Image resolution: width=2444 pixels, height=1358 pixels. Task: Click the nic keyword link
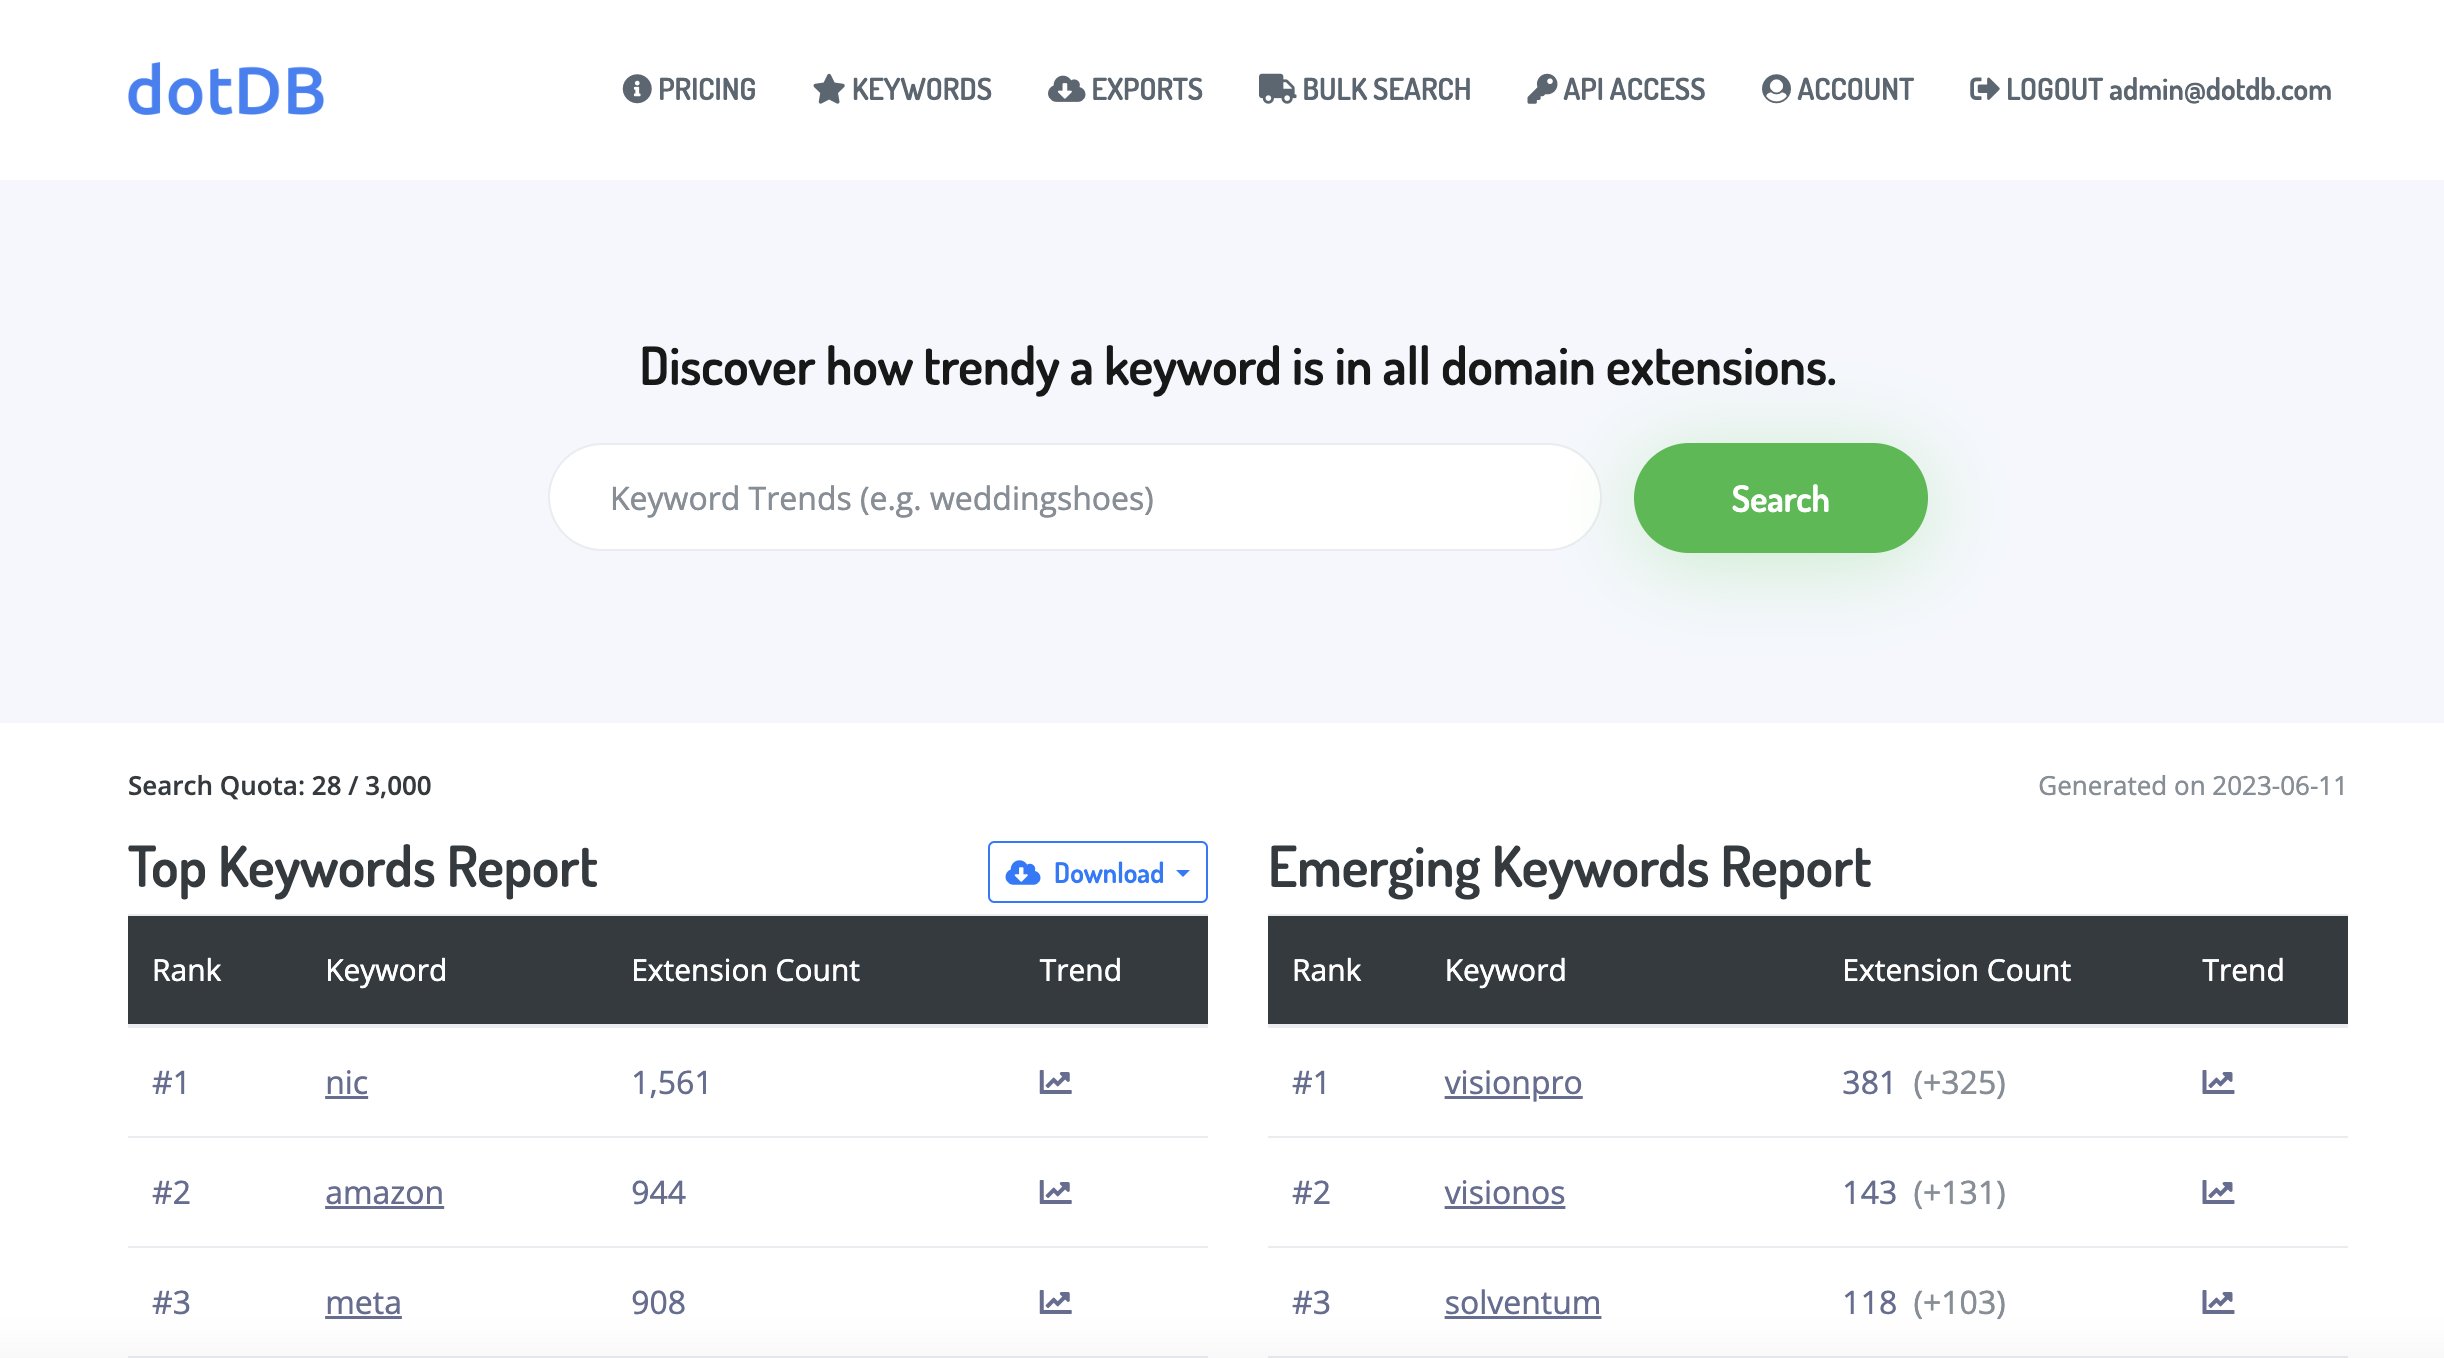(x=348, y=1079)
